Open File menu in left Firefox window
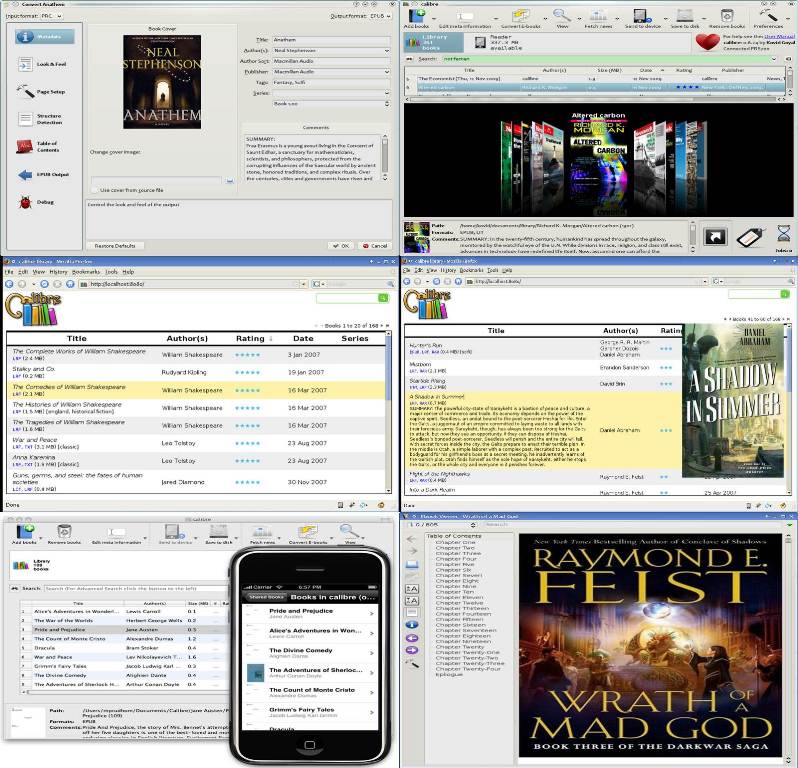 point(9,272)
